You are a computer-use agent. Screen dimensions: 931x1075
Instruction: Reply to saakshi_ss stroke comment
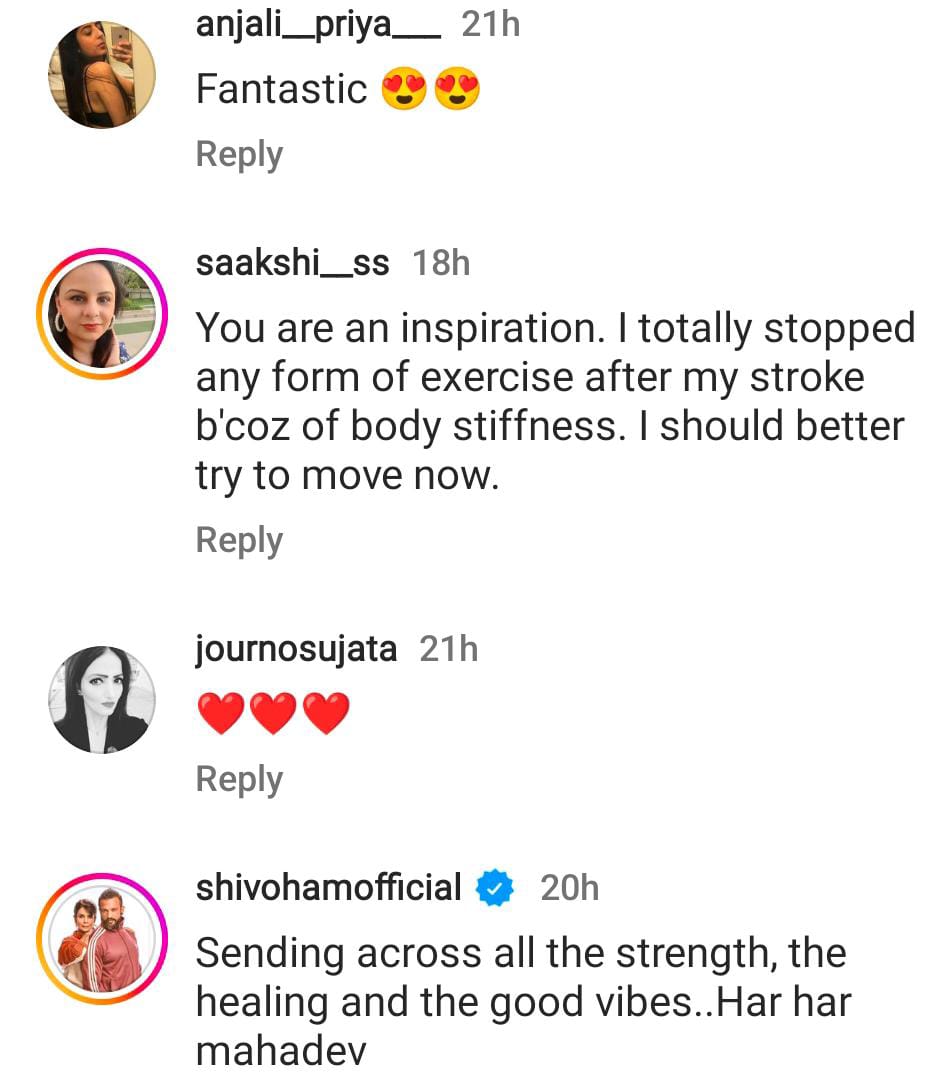[239, 540]
